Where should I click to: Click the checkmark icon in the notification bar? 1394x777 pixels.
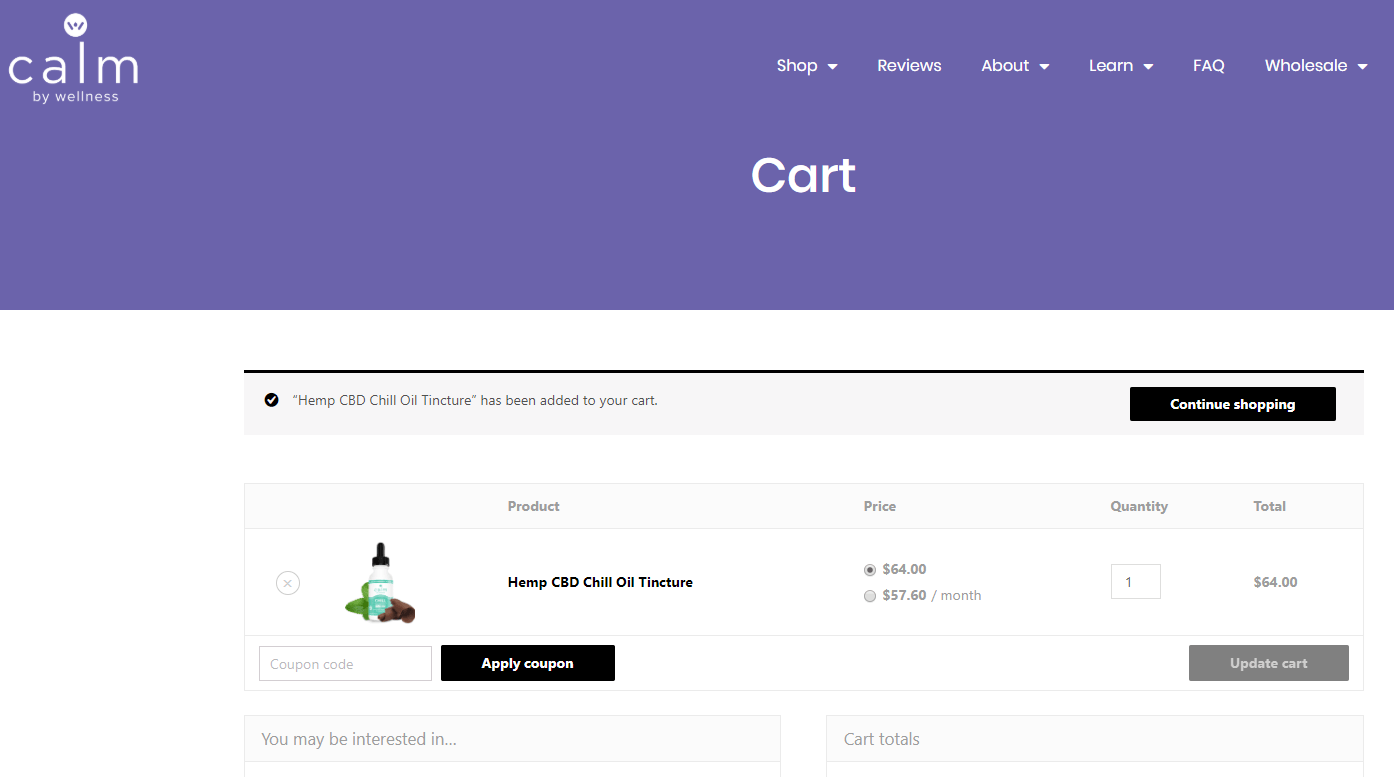coord(271,400)
